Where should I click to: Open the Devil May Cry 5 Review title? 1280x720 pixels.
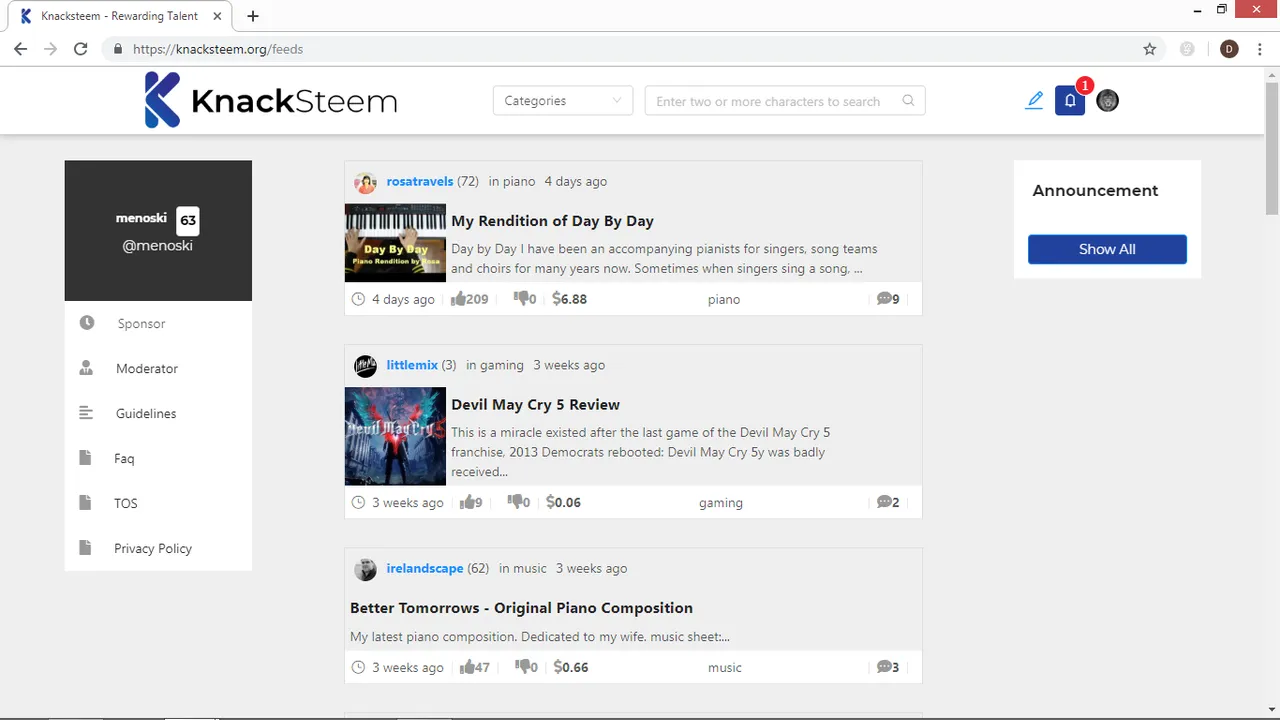click(x=535, y=404)
